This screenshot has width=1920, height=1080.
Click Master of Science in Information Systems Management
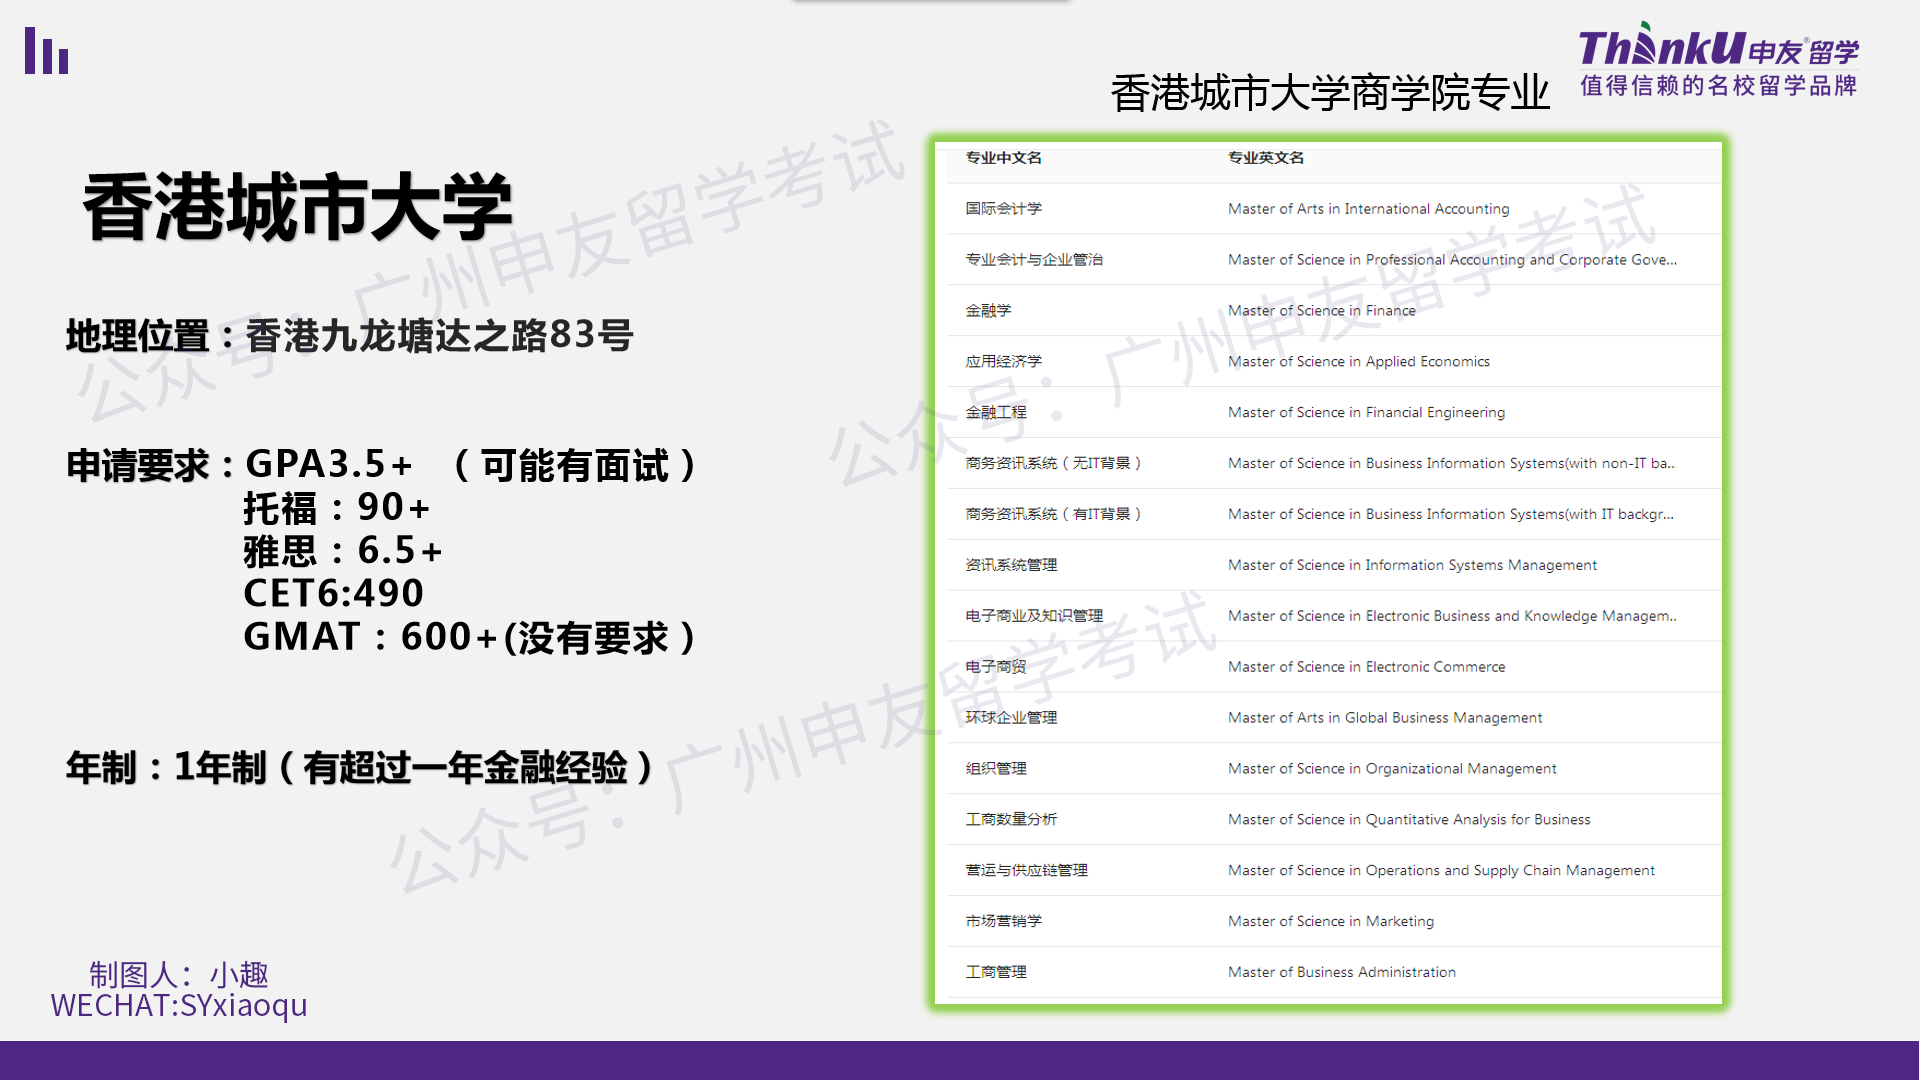(1412, 565)
